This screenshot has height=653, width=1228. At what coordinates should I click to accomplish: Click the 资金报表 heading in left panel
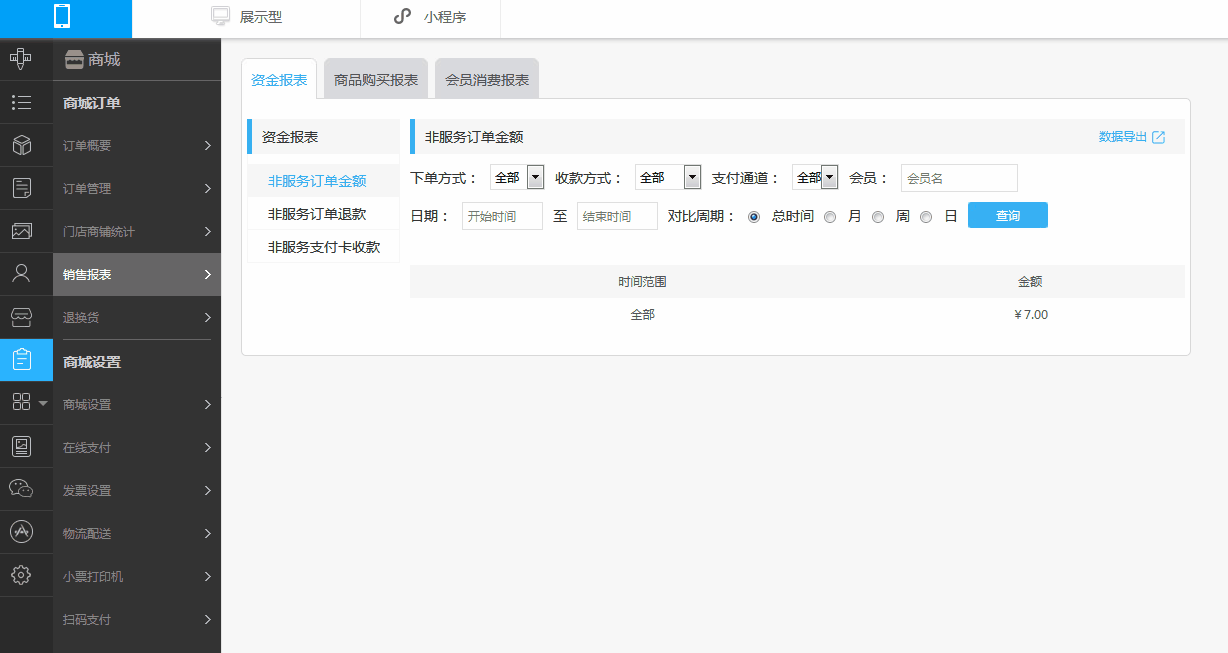pos(290,137)
